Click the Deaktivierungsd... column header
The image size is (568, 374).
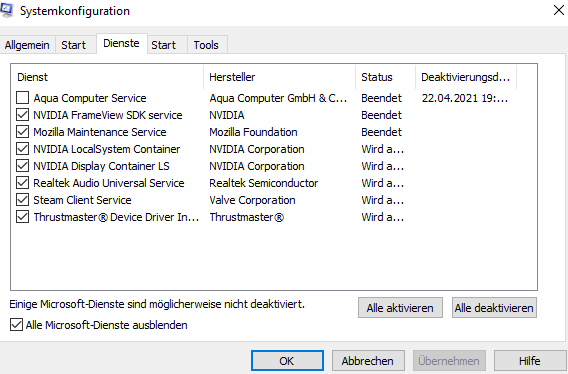(x=466, y=77)
